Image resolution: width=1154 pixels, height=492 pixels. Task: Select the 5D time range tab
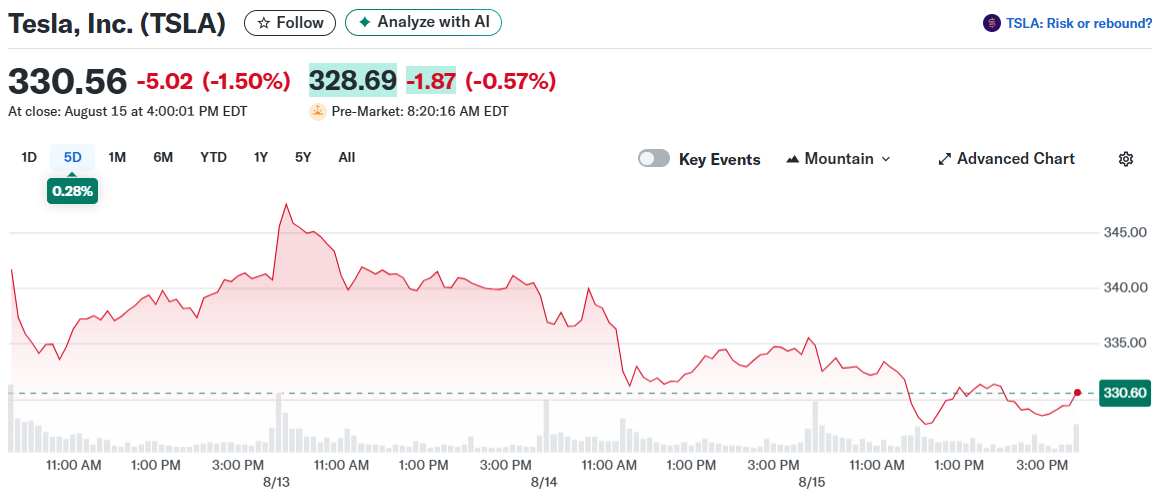click(x=73, y=157)
